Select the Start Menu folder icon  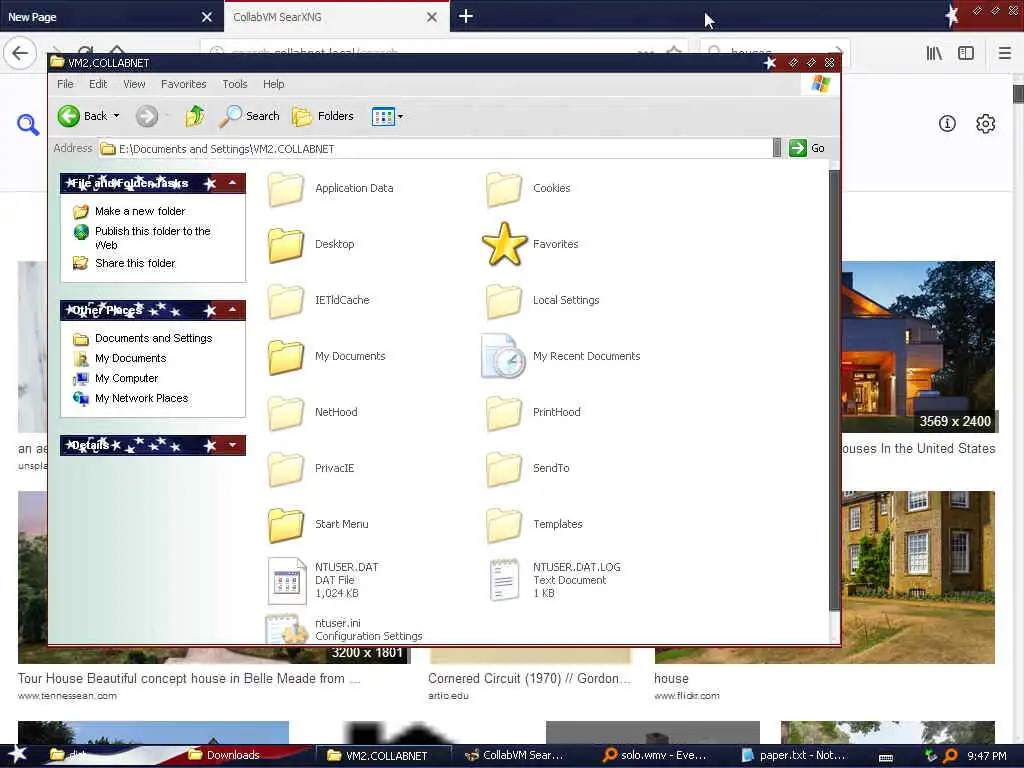coord(286,525)
